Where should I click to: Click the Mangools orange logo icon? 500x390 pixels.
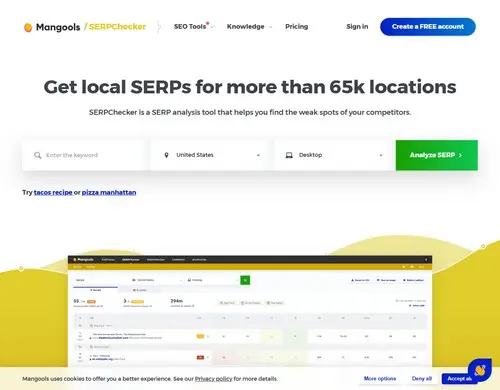pyautogui.click(x=28, y=27)
